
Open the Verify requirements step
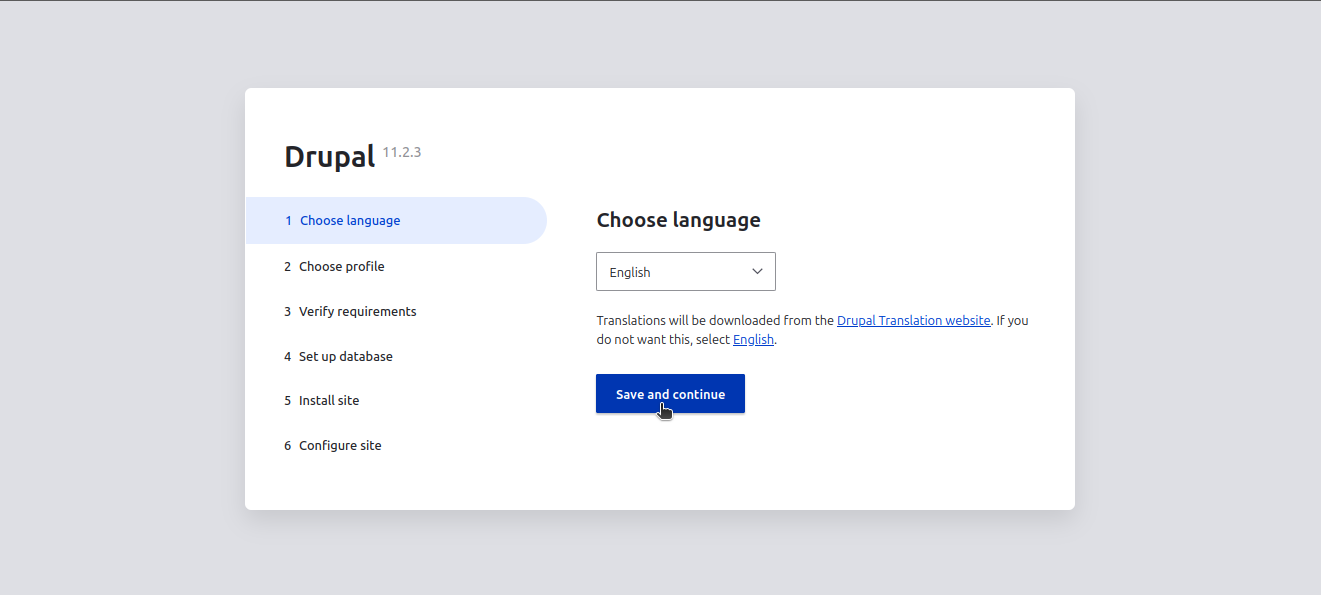(357, 311)
